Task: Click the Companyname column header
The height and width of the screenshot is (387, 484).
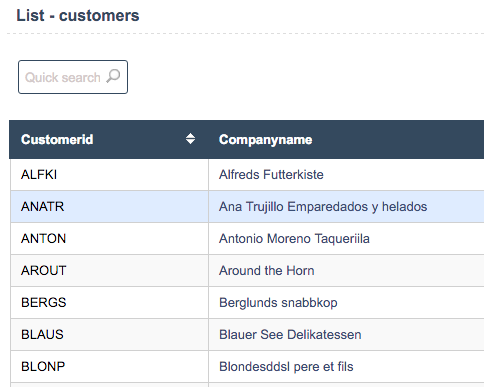Action: (265, 139)
